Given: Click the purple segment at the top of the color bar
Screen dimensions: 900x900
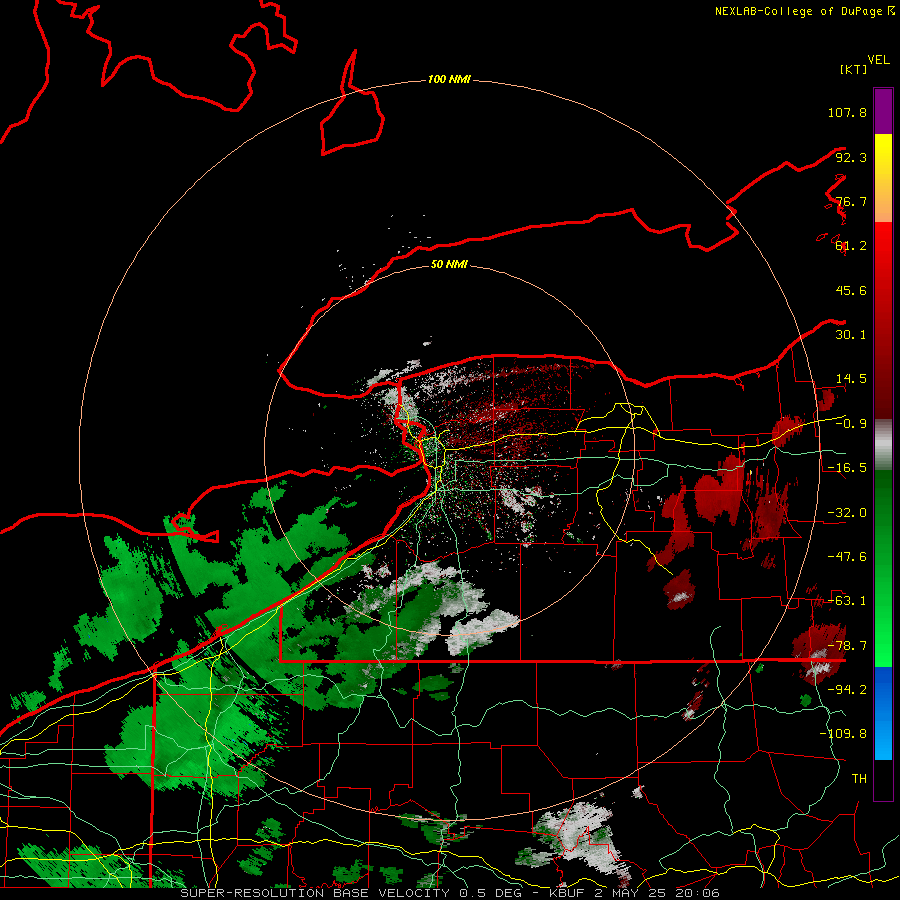Looking at the screenshot, I should [883, 111].
